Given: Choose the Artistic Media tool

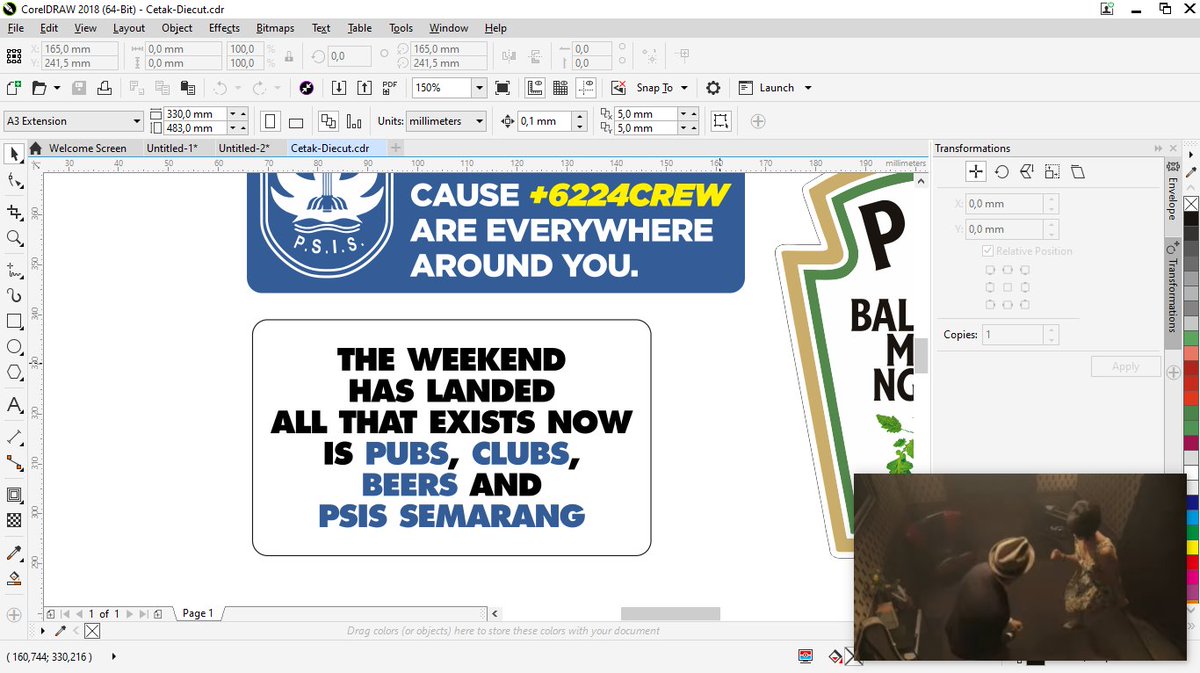Looking at the screenshot, I should coord(14,295).
